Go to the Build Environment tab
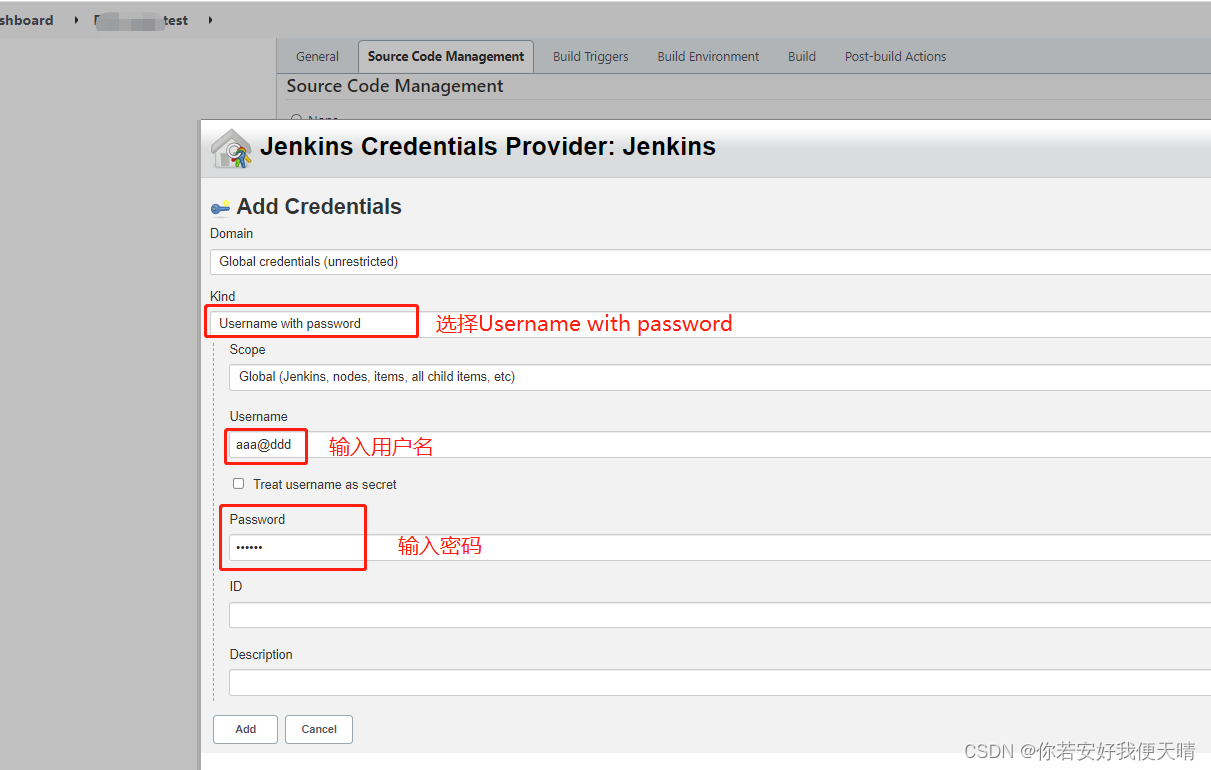Image resolution: width=1211 pixels, height=770 pixels. (x=708, y=57)
